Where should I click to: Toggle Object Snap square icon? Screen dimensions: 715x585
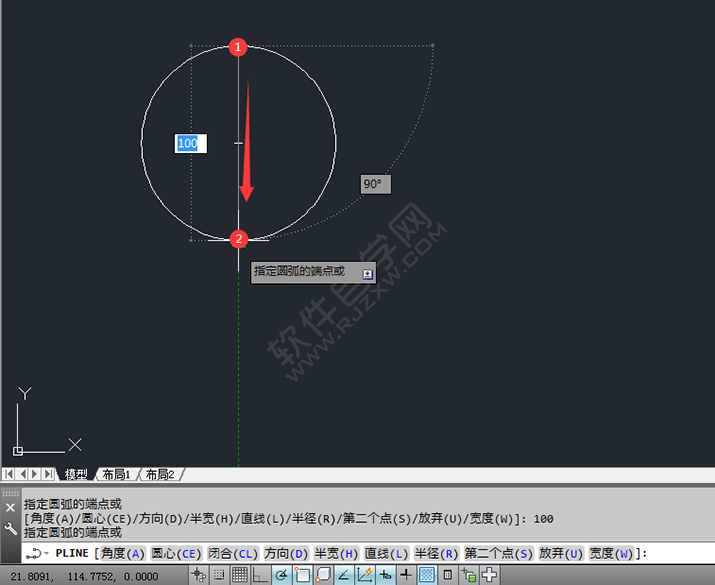302,575
